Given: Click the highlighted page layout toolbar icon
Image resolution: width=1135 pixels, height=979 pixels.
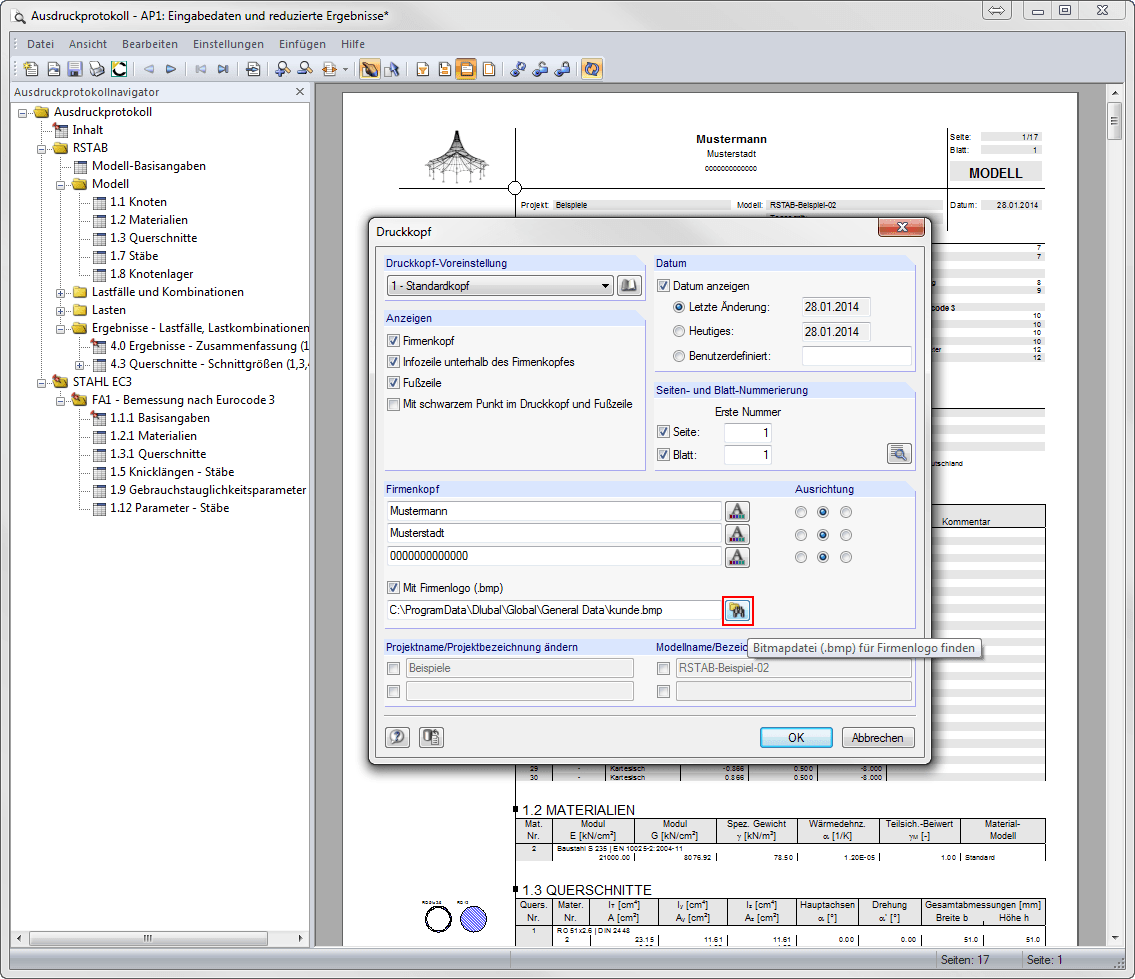Looking at the screenshot, I should point(467,69).
